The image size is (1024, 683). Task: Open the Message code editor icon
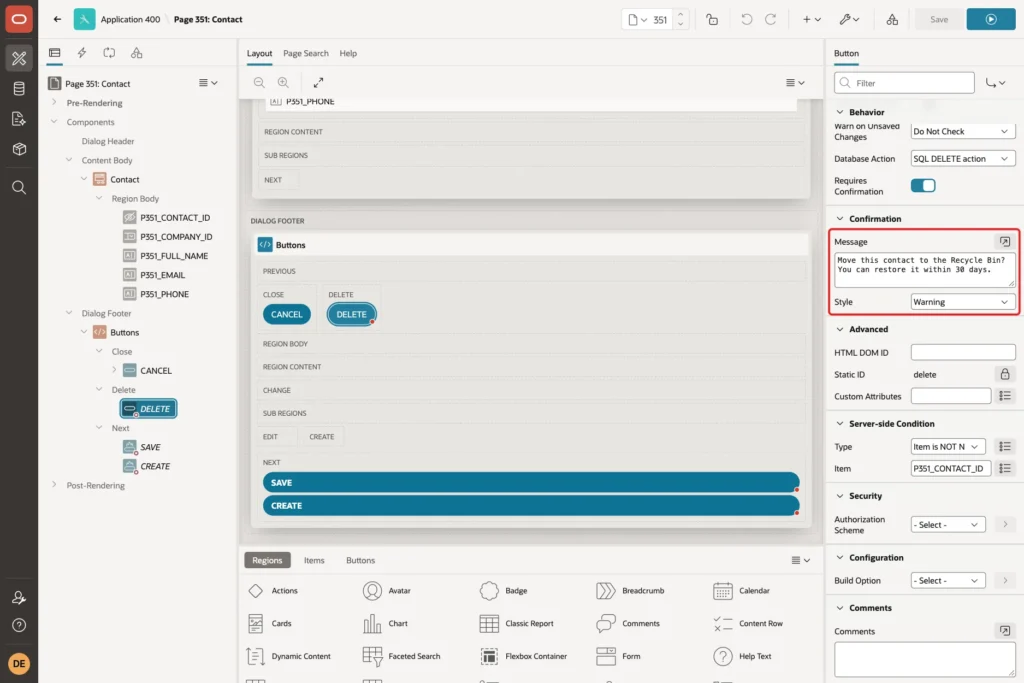1004,242
